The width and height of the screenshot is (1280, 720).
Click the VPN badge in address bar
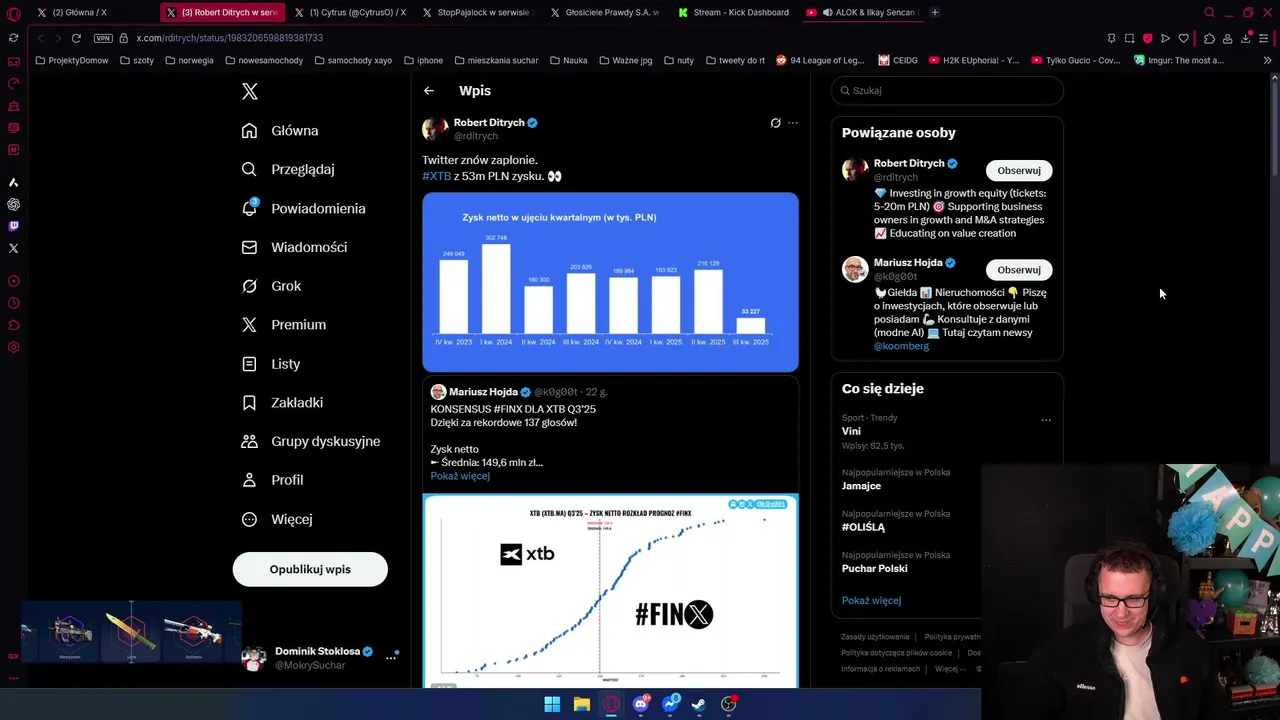coord(103,38)
